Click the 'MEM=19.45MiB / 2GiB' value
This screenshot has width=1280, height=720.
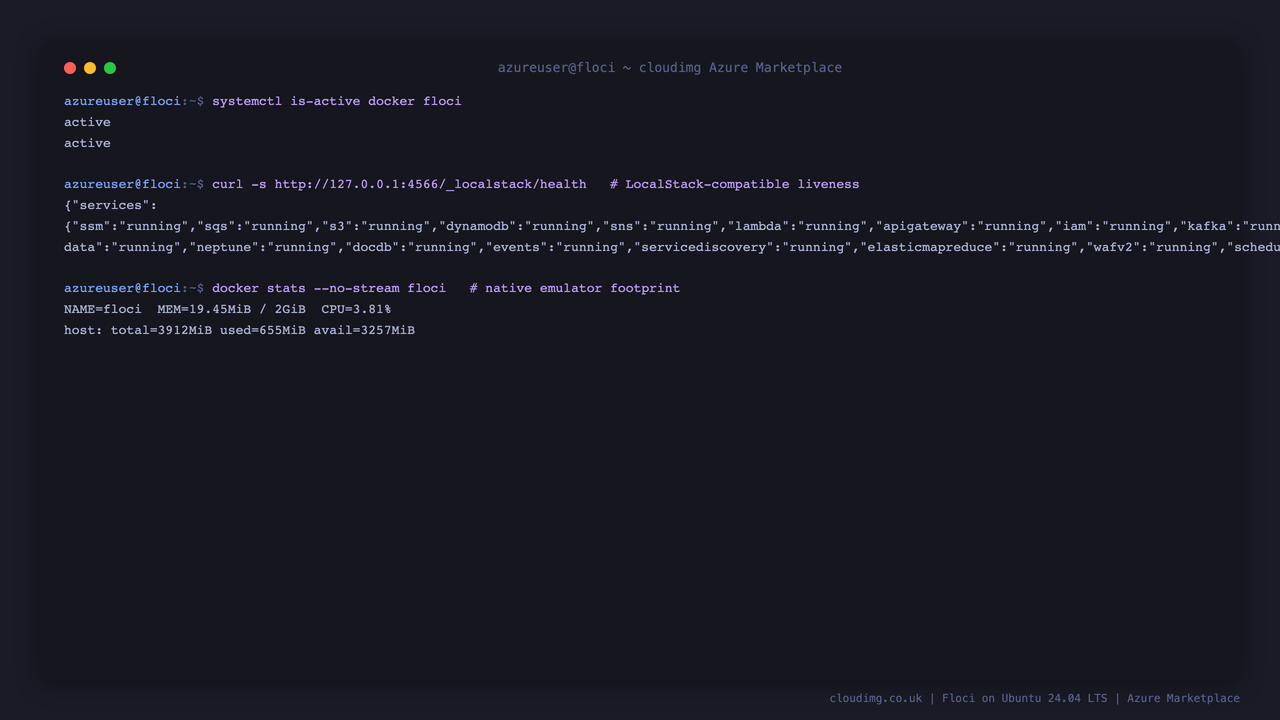231,309
